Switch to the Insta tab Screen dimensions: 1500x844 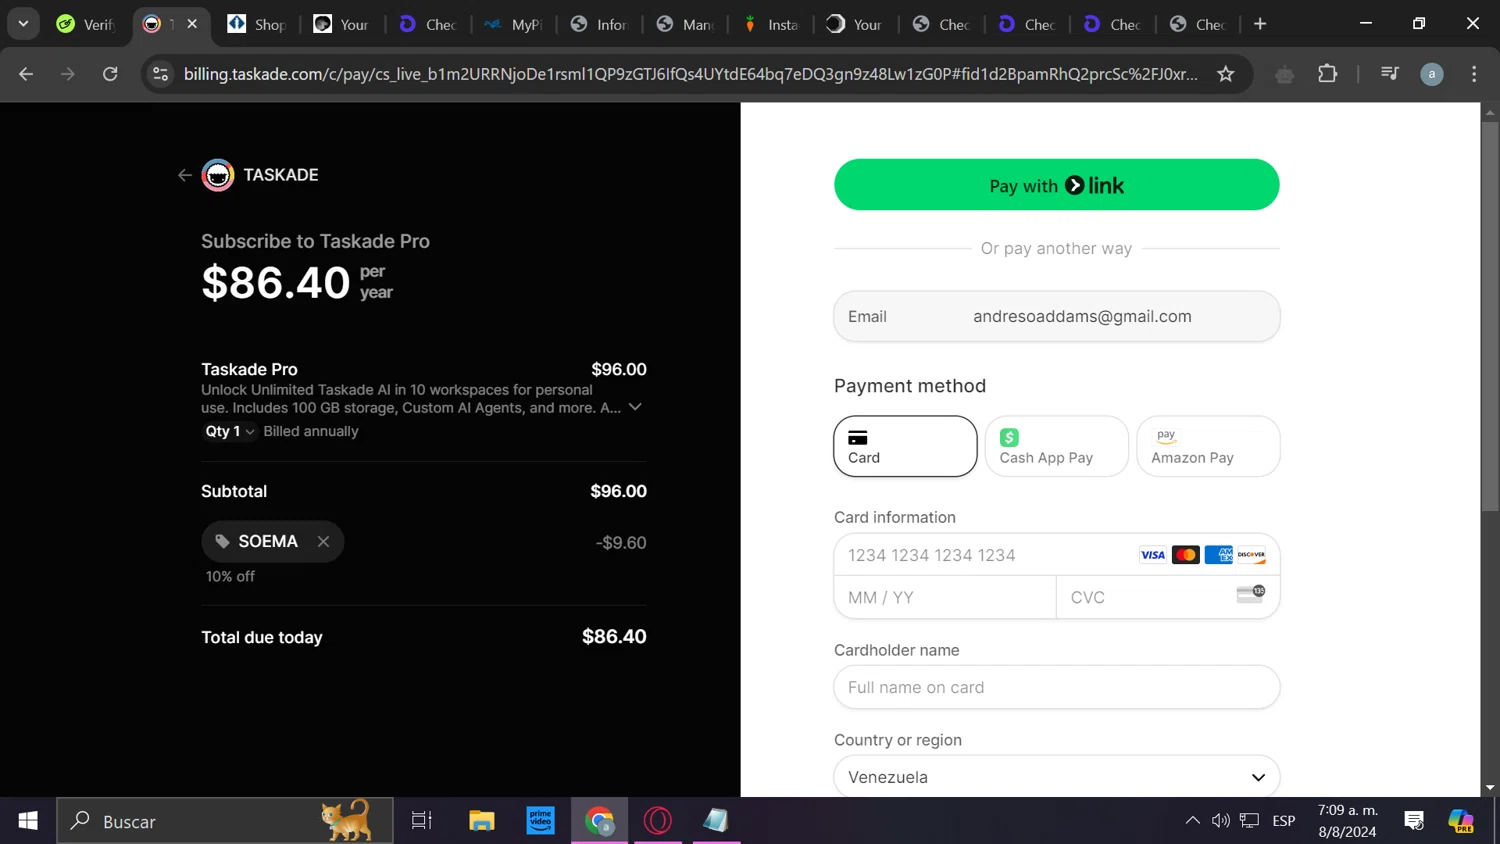(771, 24)
